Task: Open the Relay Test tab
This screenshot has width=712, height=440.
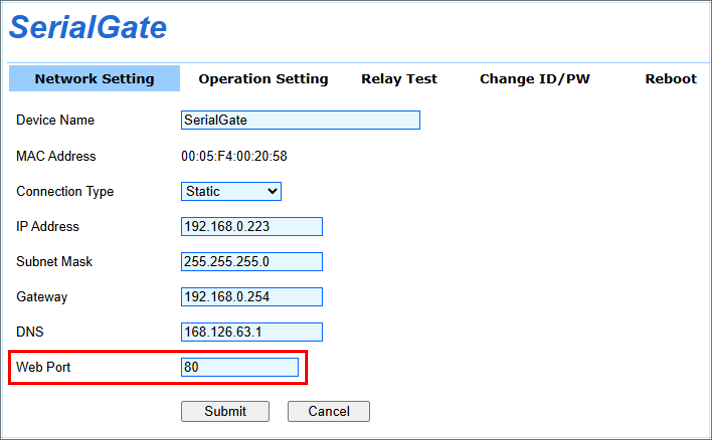Action: [x=399, y=79]
